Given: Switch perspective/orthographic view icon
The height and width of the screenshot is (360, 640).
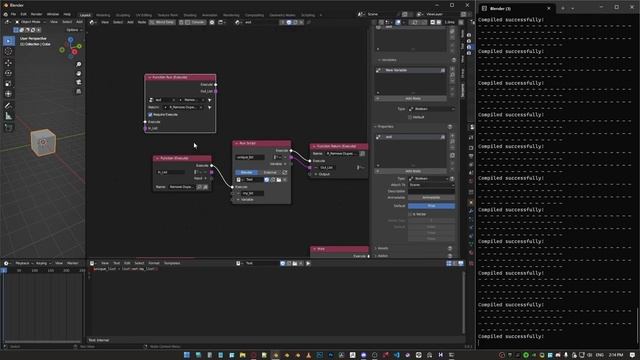Looking at the screenshot, I should click(x=78, y=91).
